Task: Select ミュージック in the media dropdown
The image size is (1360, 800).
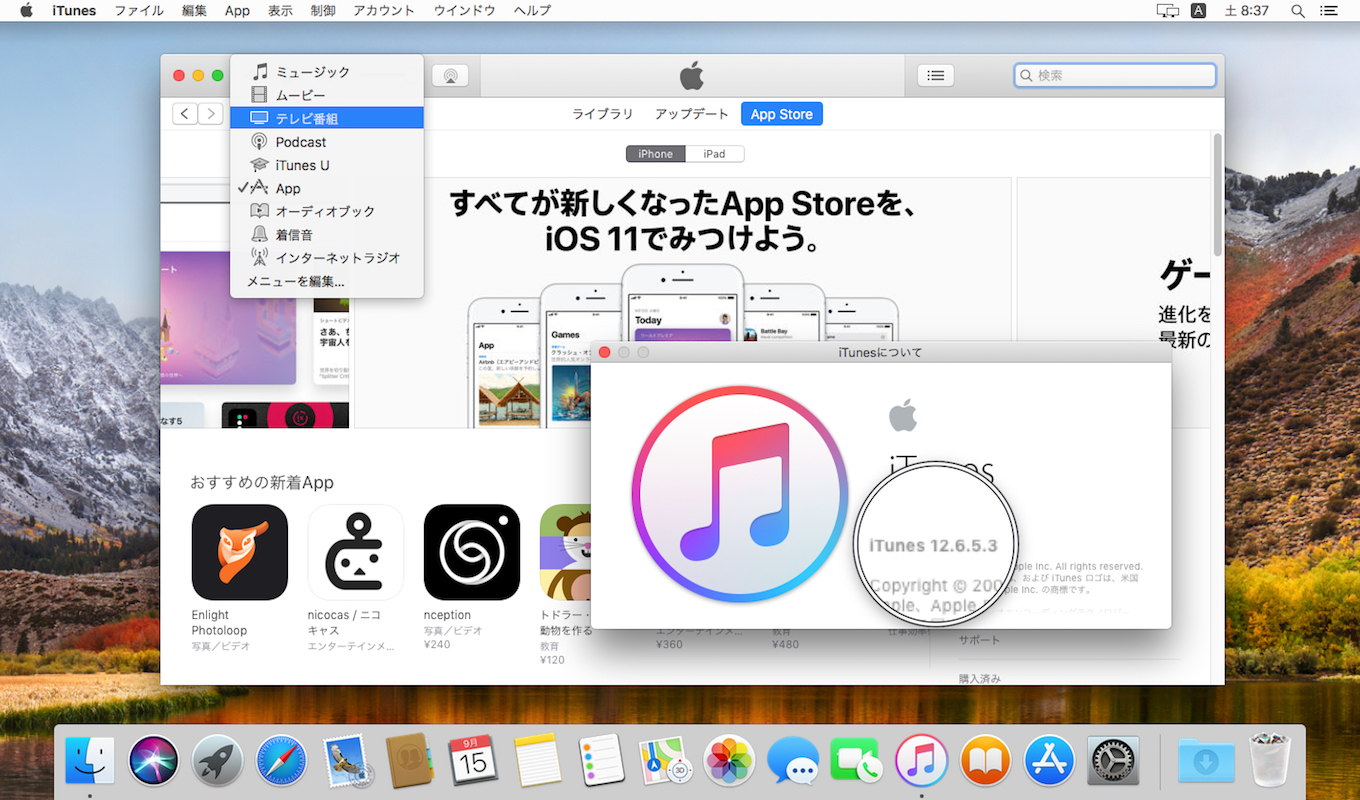Action: pyautogui.click(x=327, y=72)
